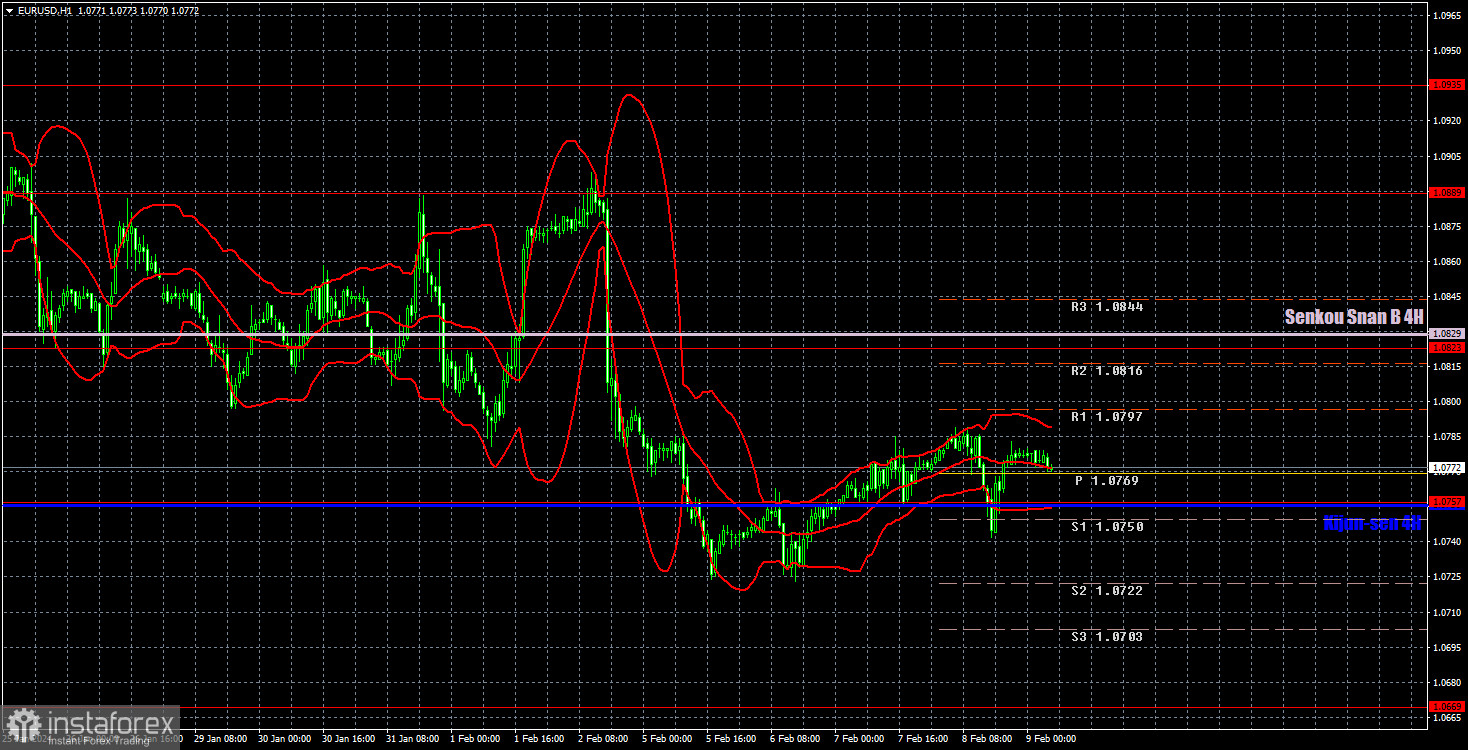Click the S2 1.0722 pivot label

point(1107,591)
